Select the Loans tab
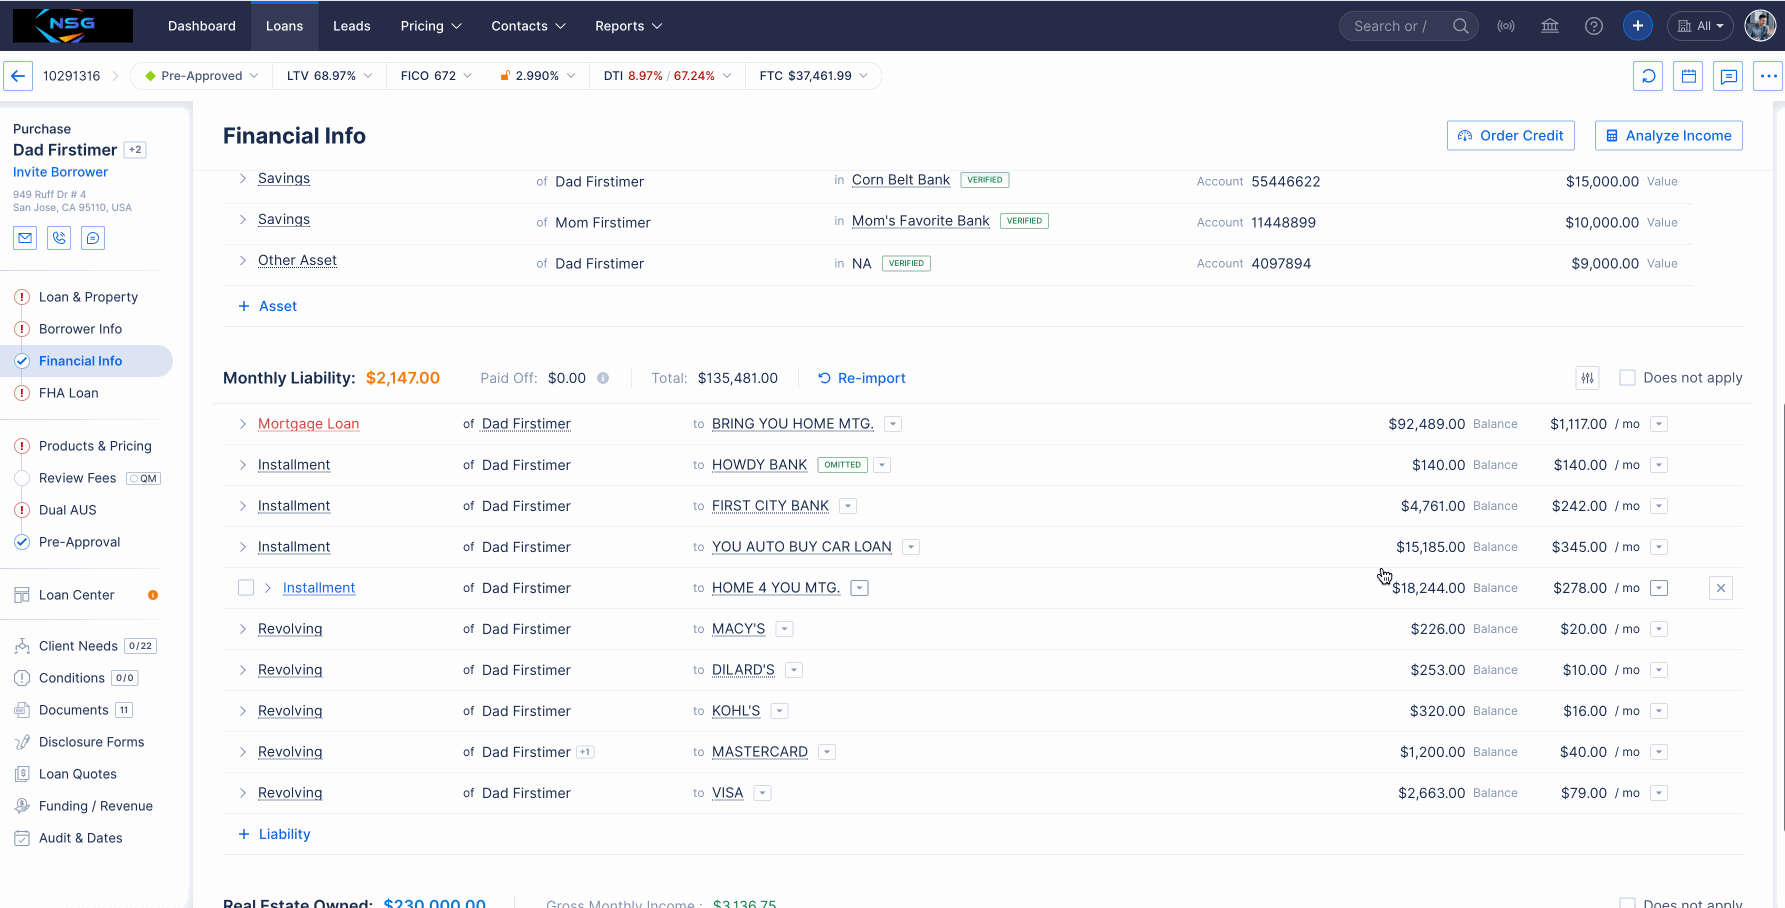 point(284,26)
